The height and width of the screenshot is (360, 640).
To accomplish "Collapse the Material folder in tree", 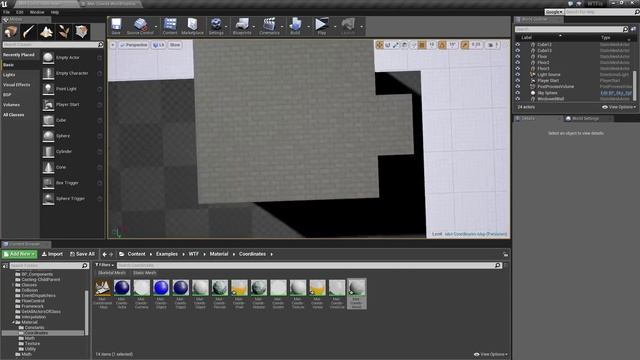I will click(x=13, y=322).
